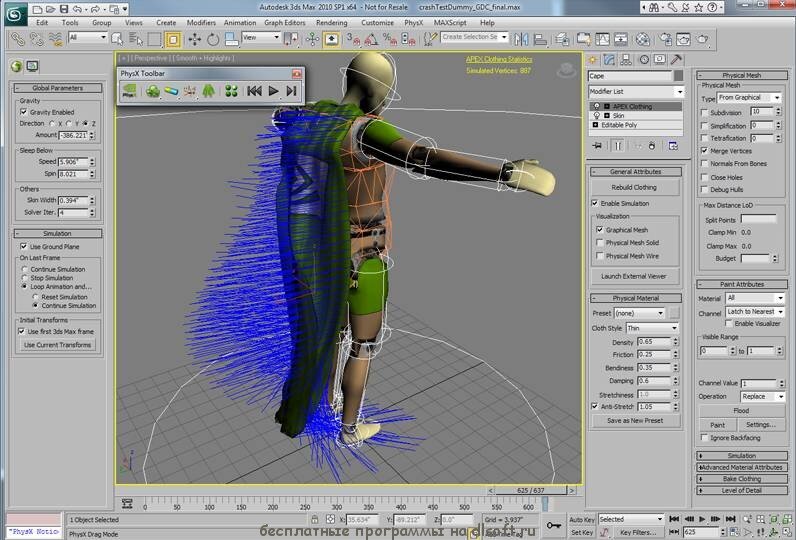Uncheck the Merge Vertices option
Viewport: 796px width, 540px height.
click(x=704, y=150)
